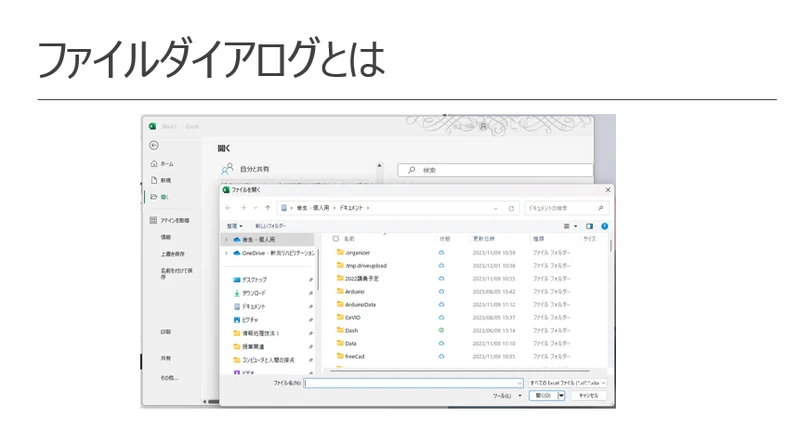Screen dimensions: 800x427
Task: Select 共有 in Excel backstage sidebar
Action: [x=166, y=358]
